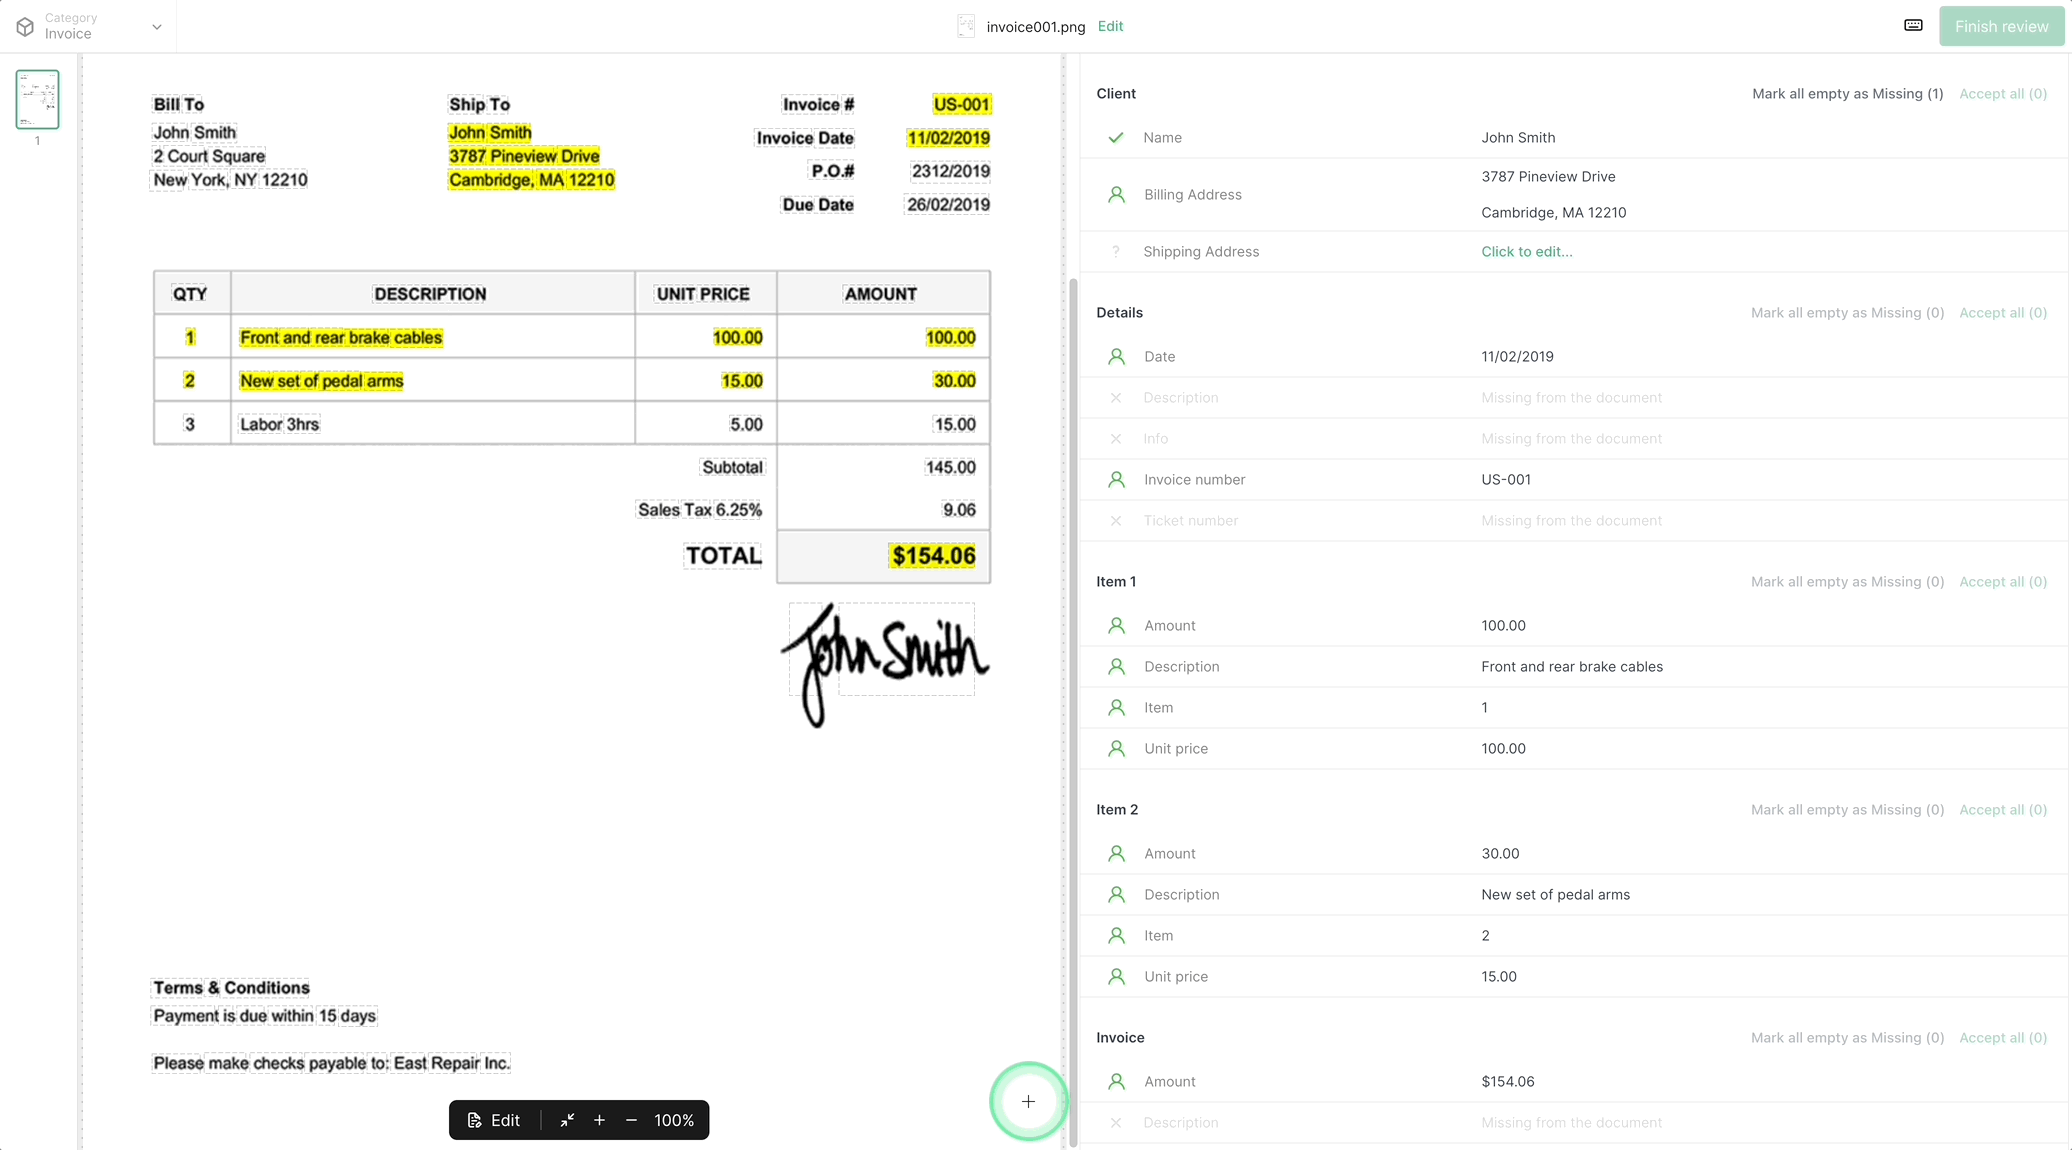Click the person icon next to Invoice number
Screen dimensions: 2072x1150
1116,479
